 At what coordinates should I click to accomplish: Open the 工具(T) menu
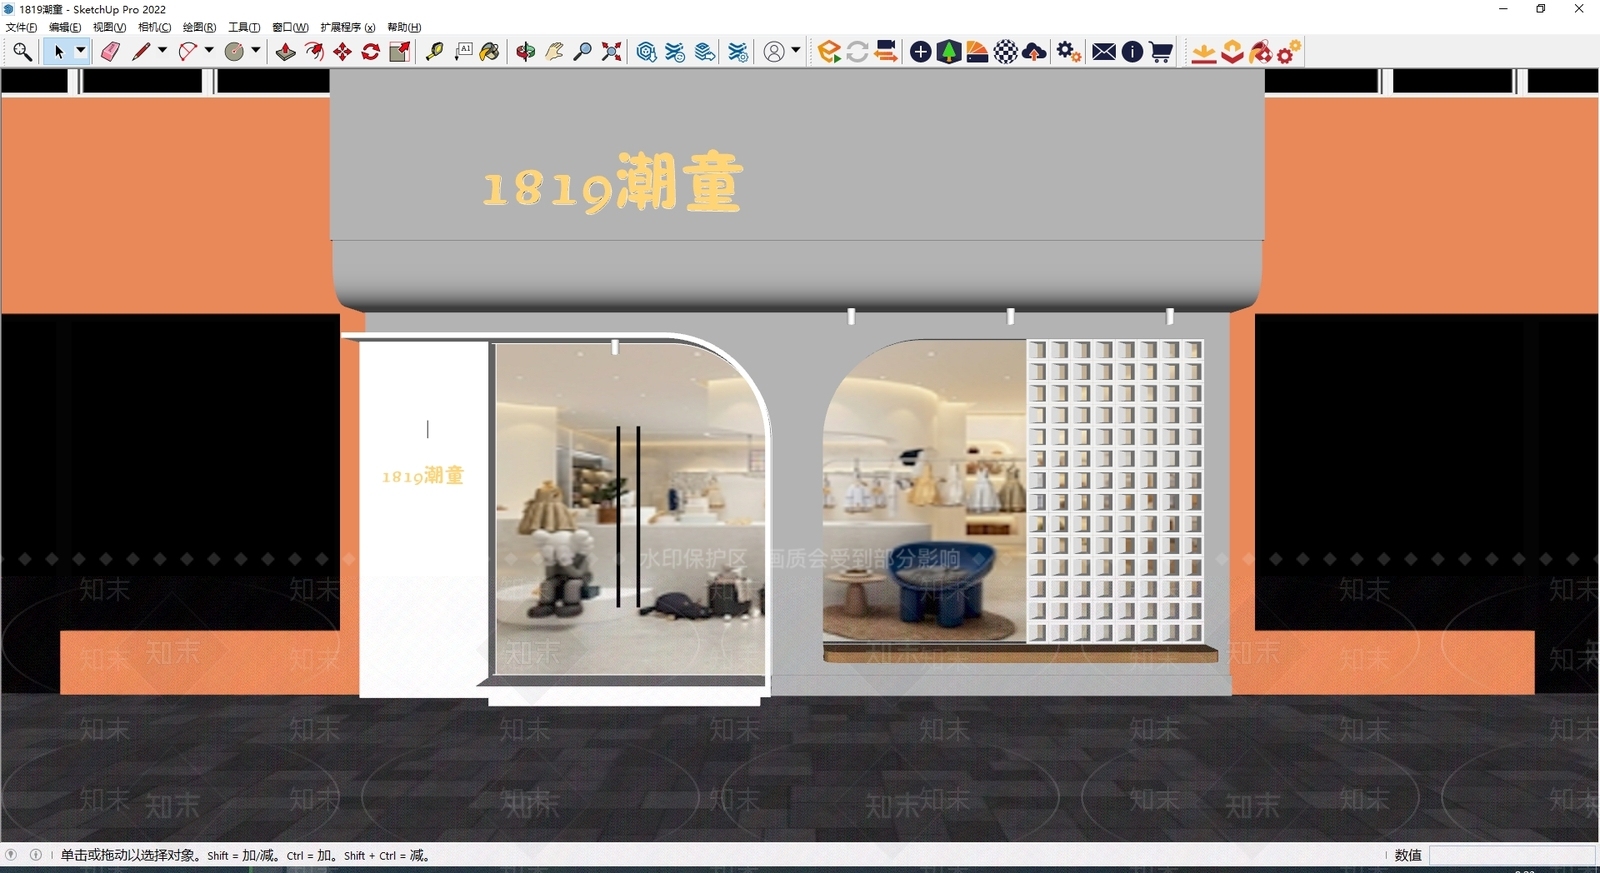coord(244,27)
